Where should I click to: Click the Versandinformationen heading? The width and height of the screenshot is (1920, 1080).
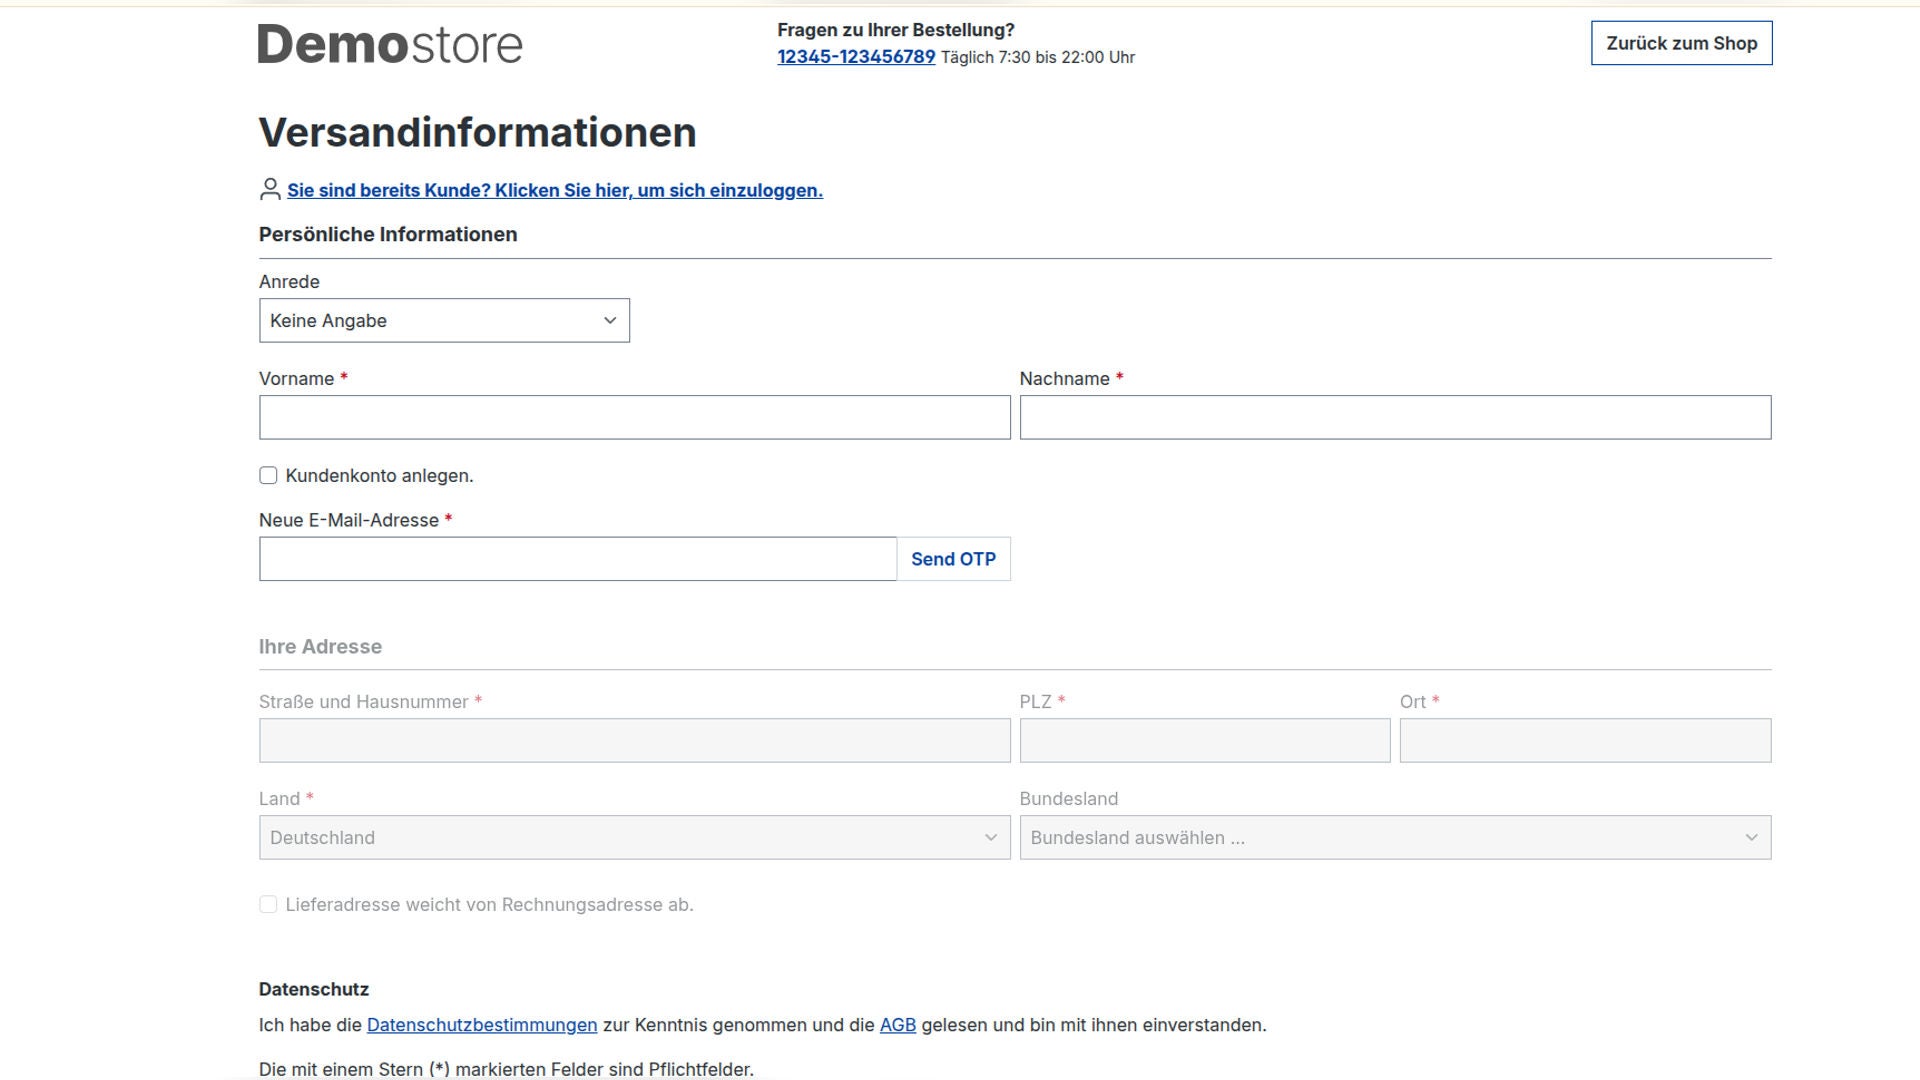(x=477, y=133)
